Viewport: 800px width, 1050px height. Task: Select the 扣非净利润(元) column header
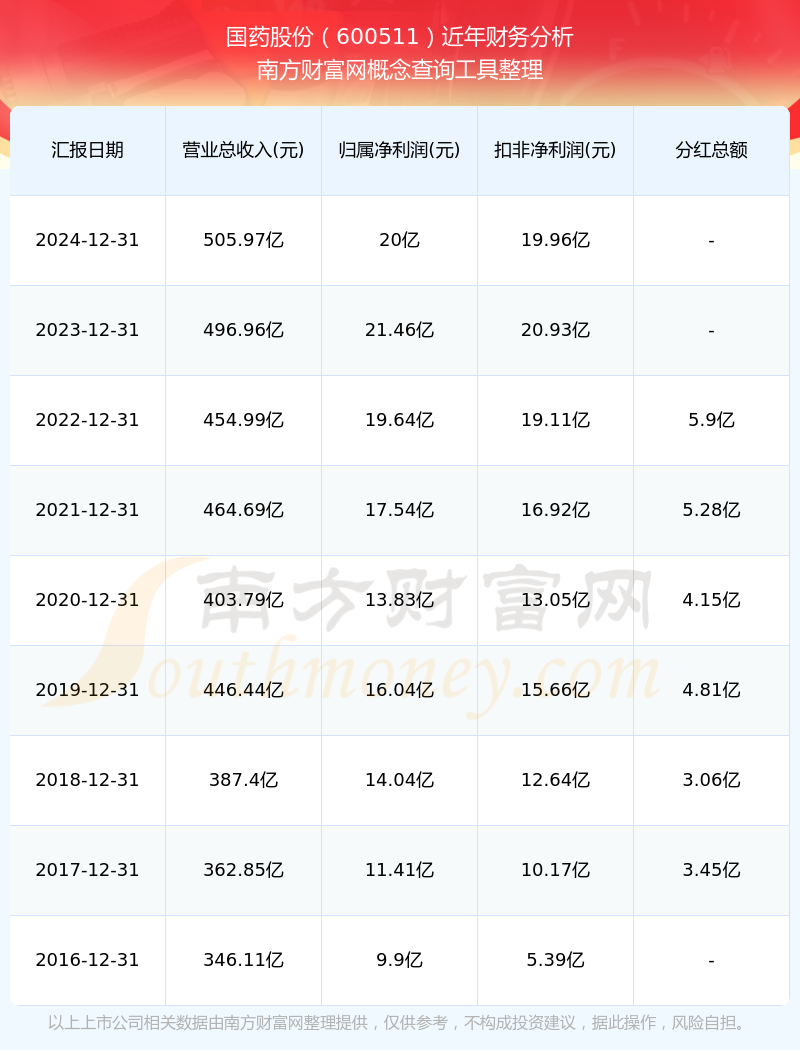(x=556, y=150)
